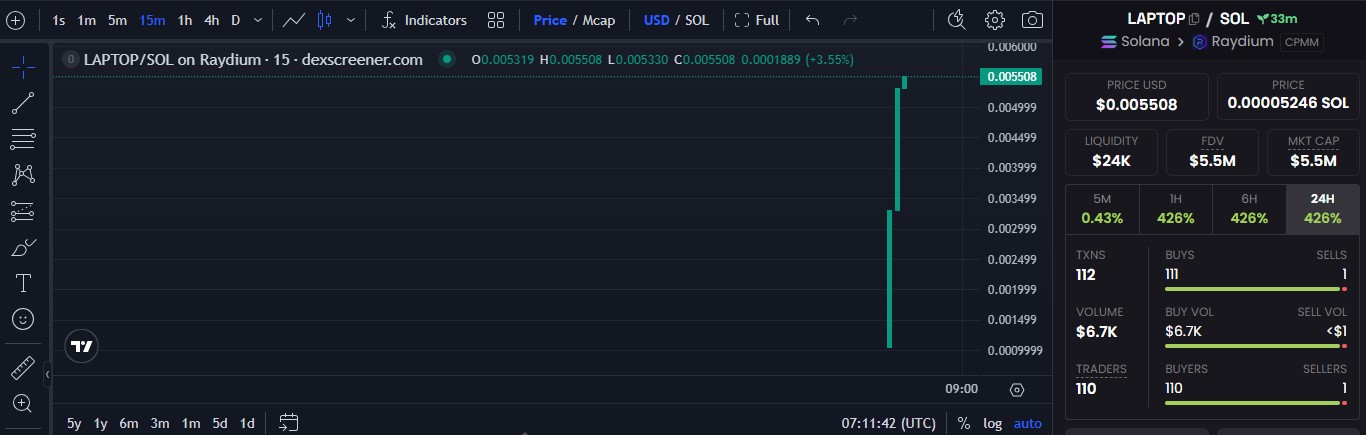Open time axis settings gear
Viewport: 1366px width, 435px height.
(x=1017, y=390)
